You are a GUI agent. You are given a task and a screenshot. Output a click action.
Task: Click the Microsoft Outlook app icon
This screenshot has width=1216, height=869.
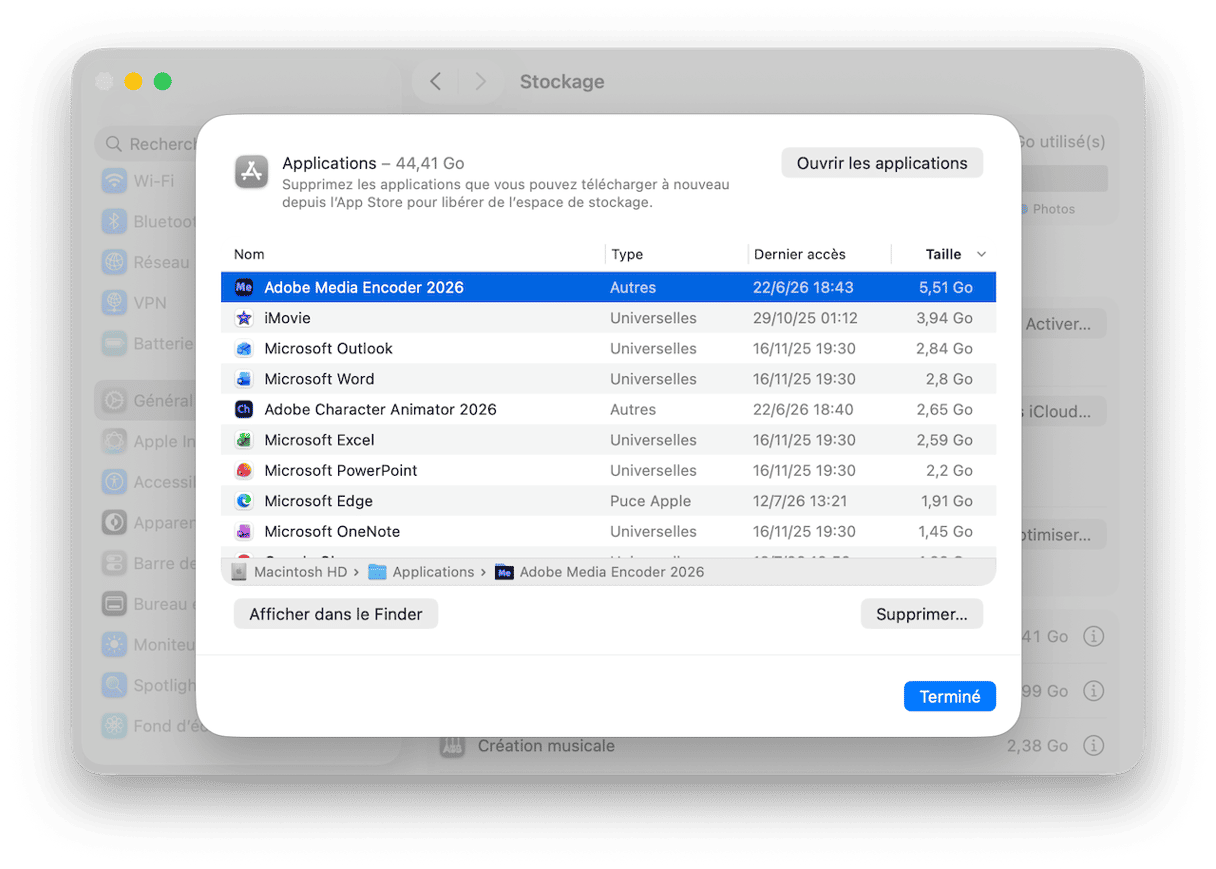pyautogui.click(x=244, y=349)
